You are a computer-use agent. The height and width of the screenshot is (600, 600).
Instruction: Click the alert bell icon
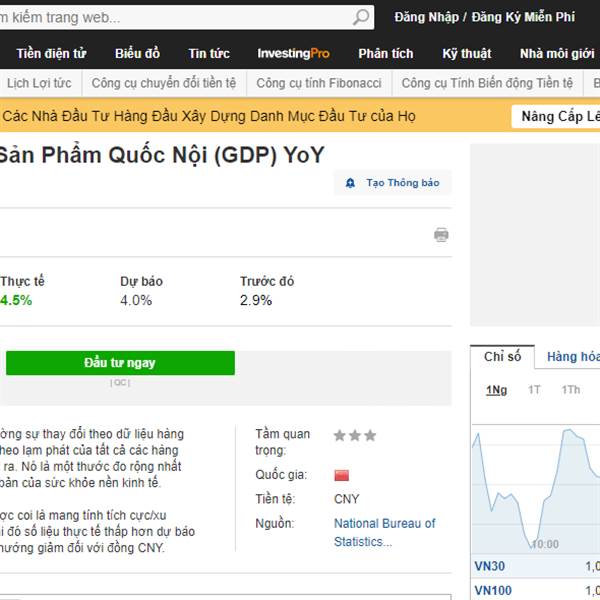tap(350, 183)
